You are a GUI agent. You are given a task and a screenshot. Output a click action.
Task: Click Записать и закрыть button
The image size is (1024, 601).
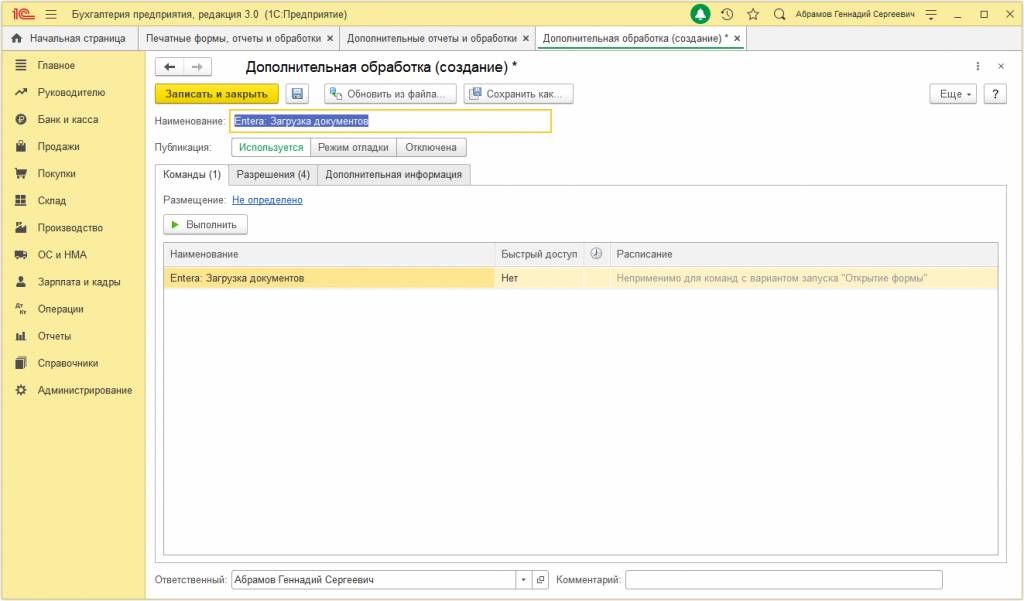click(217, 94)
